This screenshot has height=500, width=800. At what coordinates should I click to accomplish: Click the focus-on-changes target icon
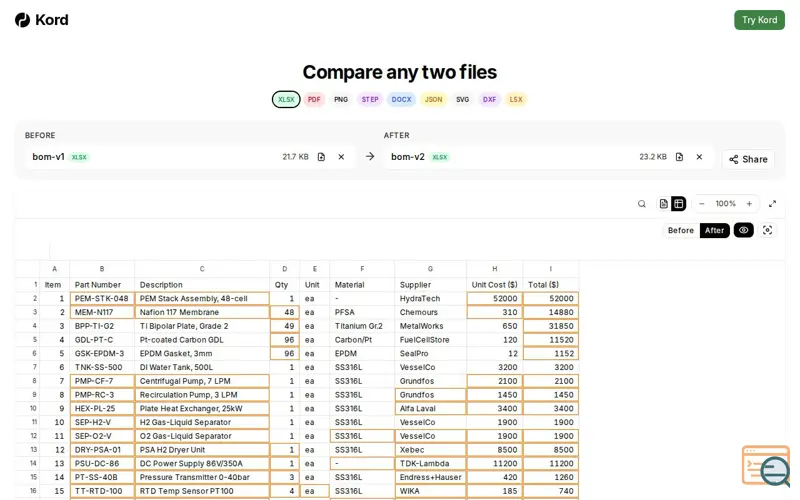[x=767, y=230]
